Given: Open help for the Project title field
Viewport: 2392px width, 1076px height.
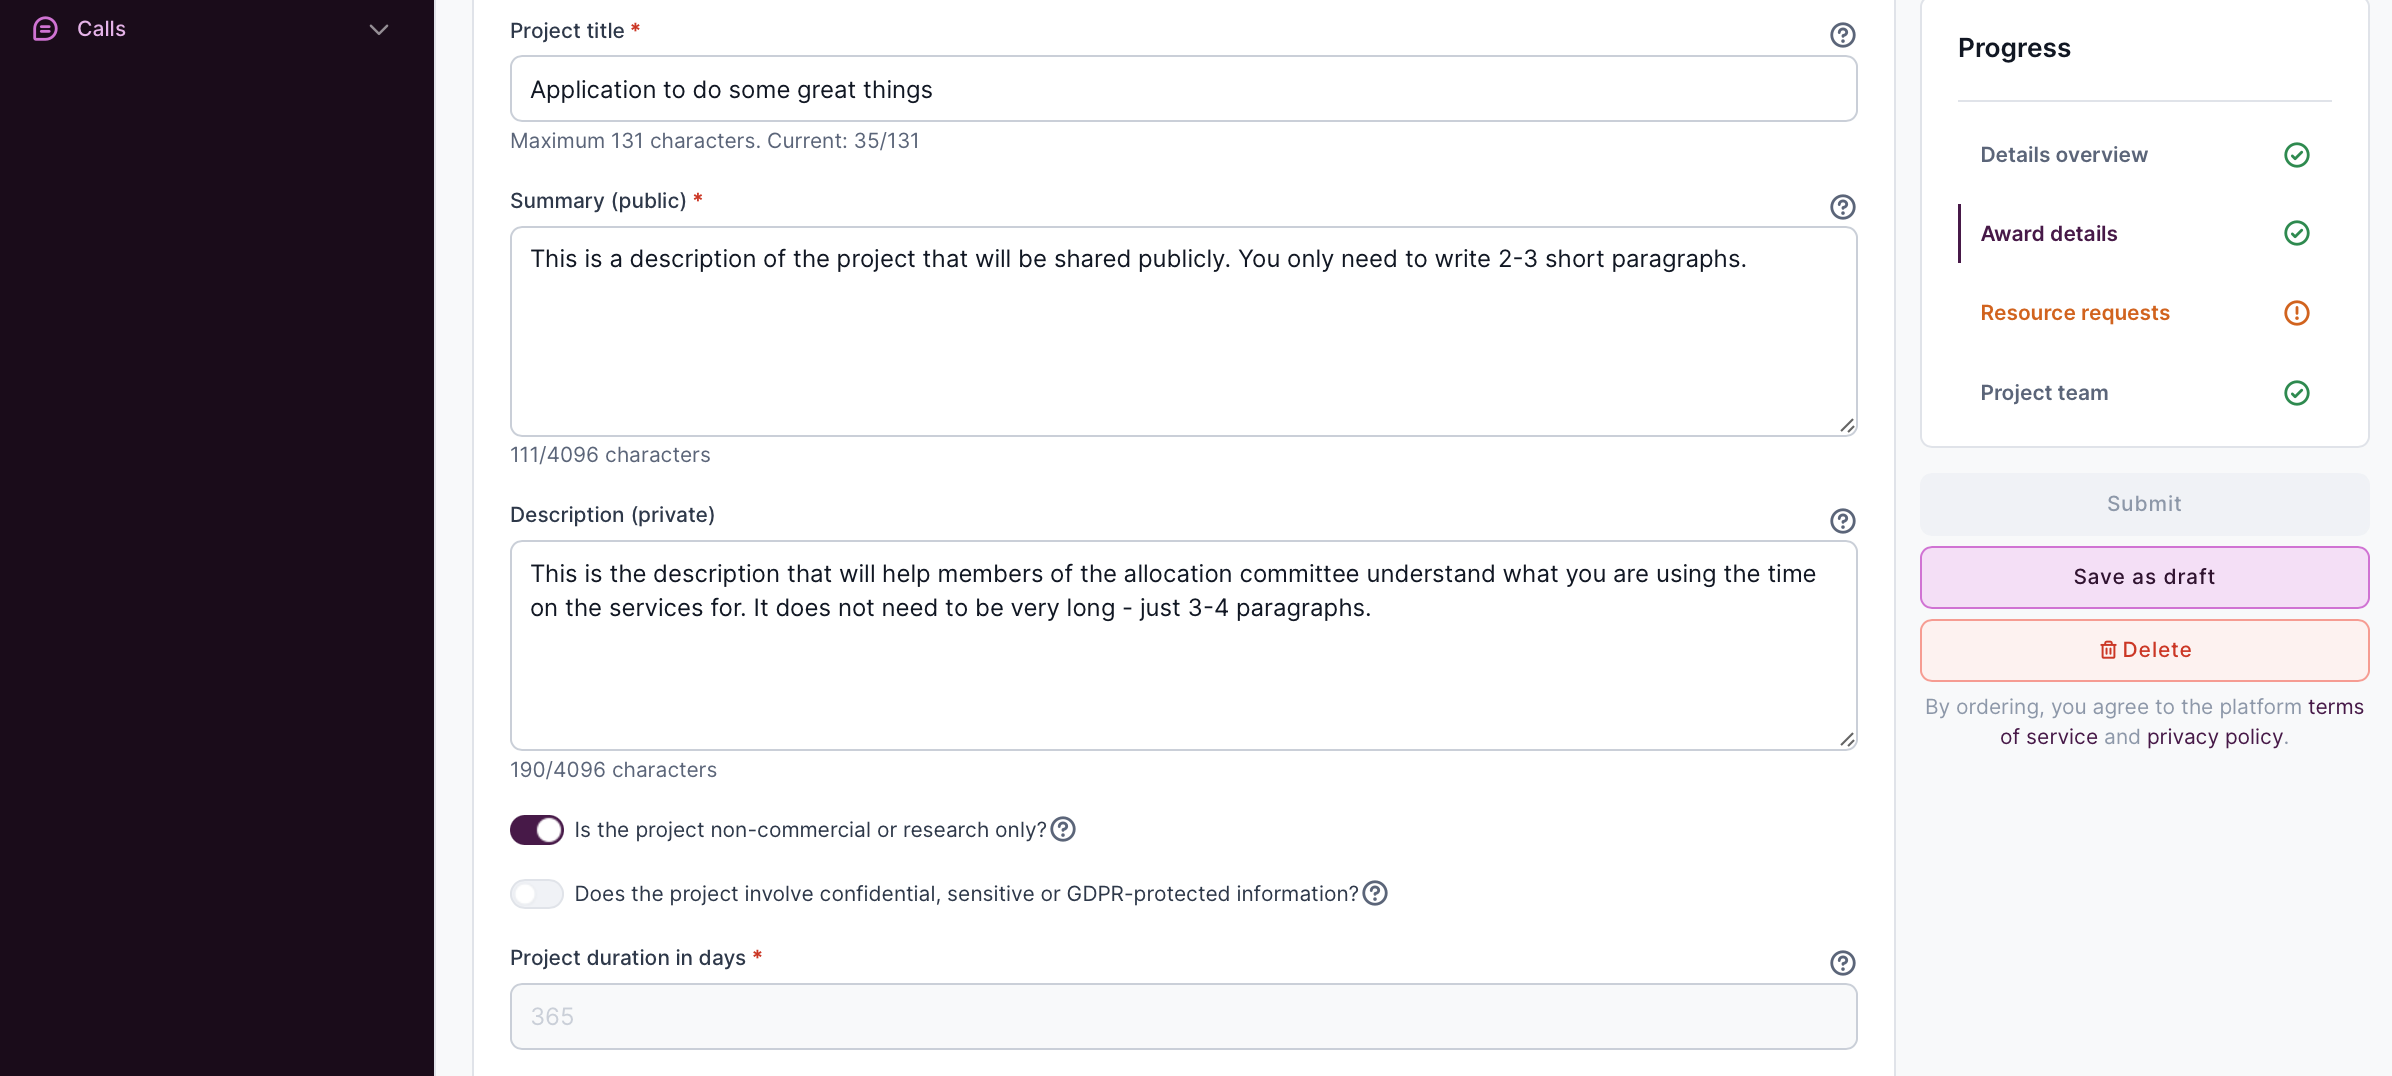Looking at the screenshot, I should [x=1843, y=35].
